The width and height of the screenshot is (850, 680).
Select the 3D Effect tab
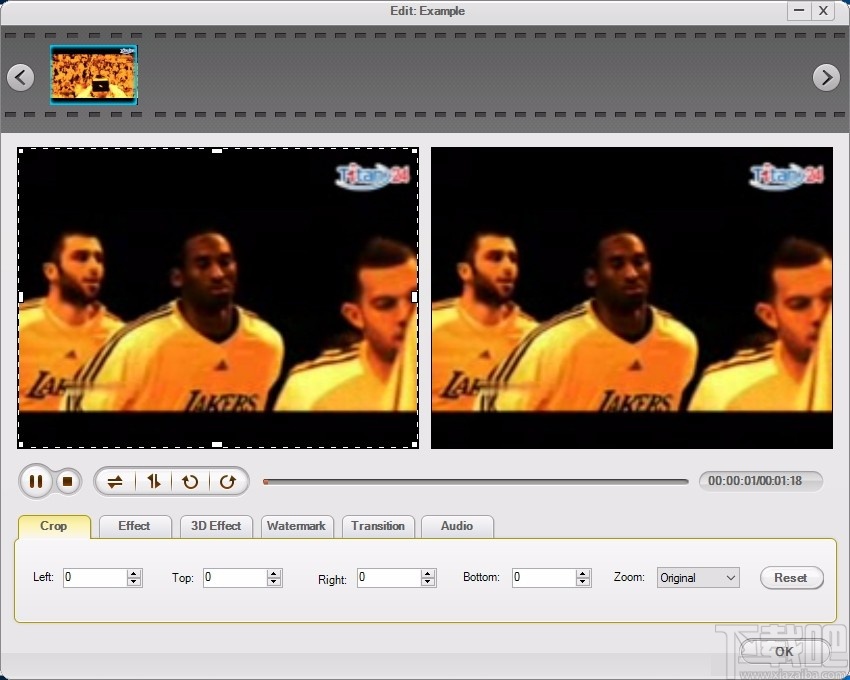coord(216,526)
